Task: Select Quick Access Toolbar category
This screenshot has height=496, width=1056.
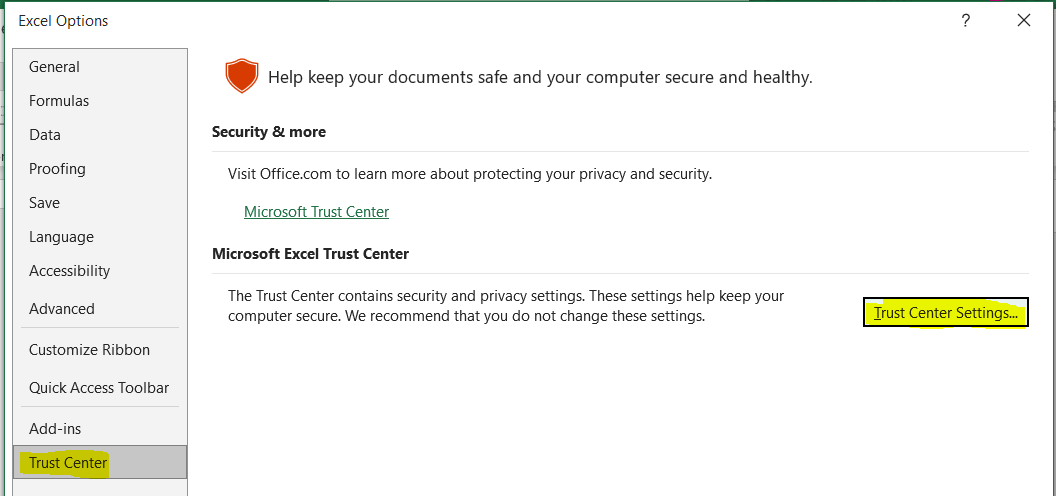Action: [99, 388]
